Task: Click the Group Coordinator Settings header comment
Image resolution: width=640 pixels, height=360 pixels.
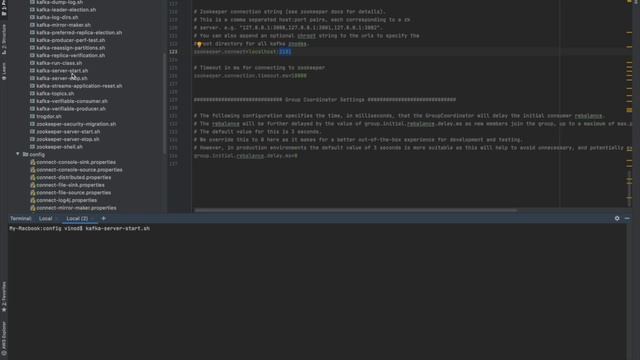Action: pos(325,100)
